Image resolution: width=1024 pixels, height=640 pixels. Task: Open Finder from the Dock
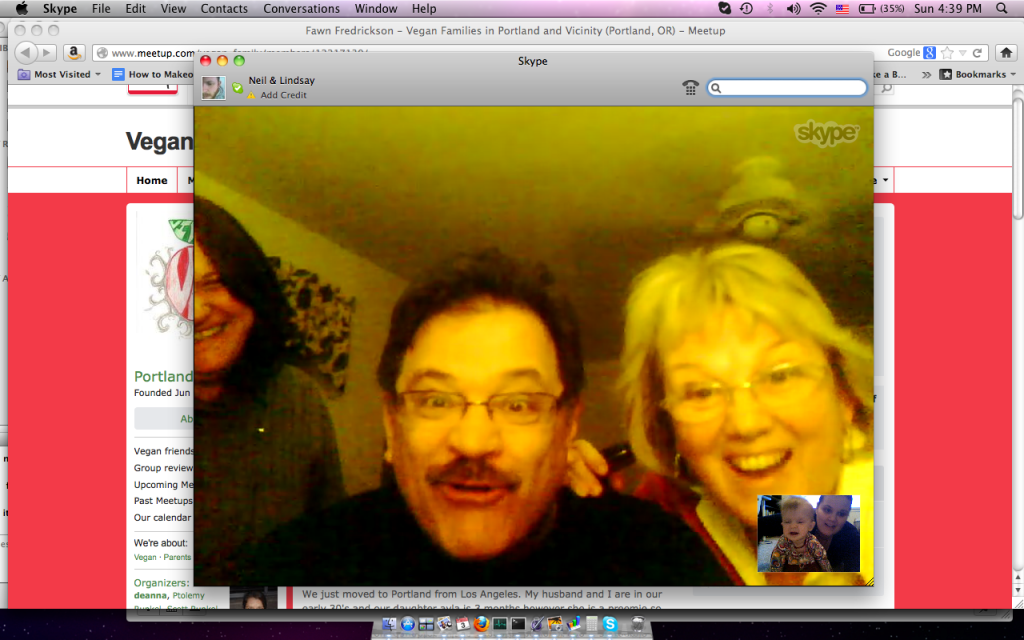pyautogui.click(x=389, y=624)
